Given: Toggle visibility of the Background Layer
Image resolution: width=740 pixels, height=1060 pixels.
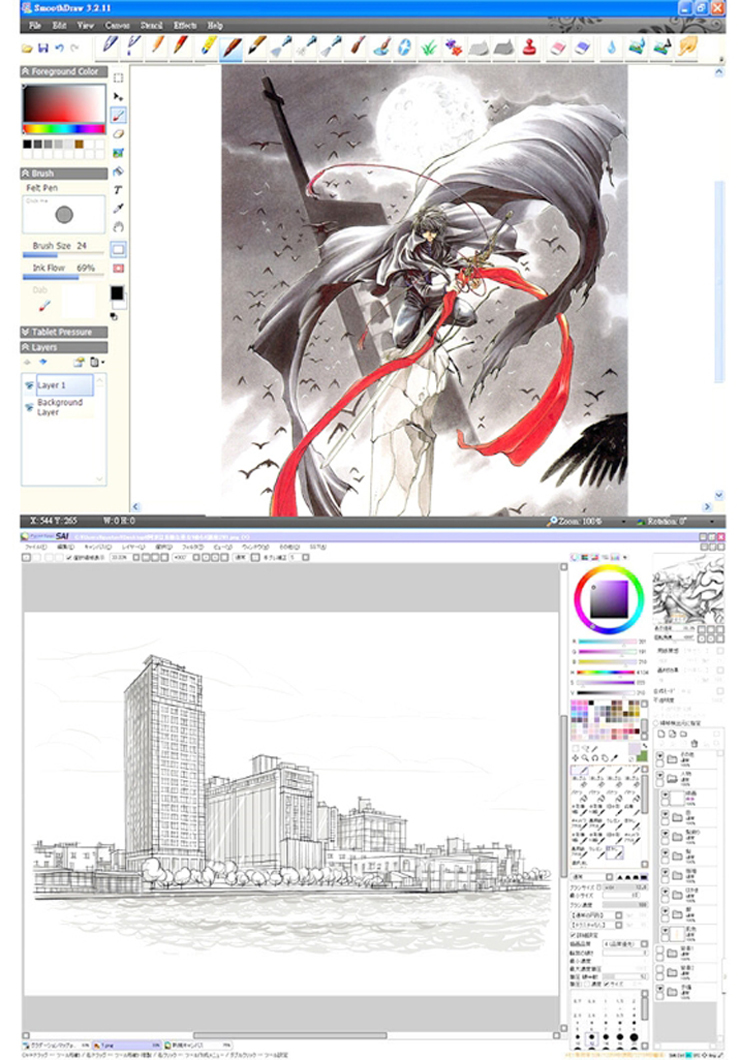Looking at the screenshot, I should point(29,407).
